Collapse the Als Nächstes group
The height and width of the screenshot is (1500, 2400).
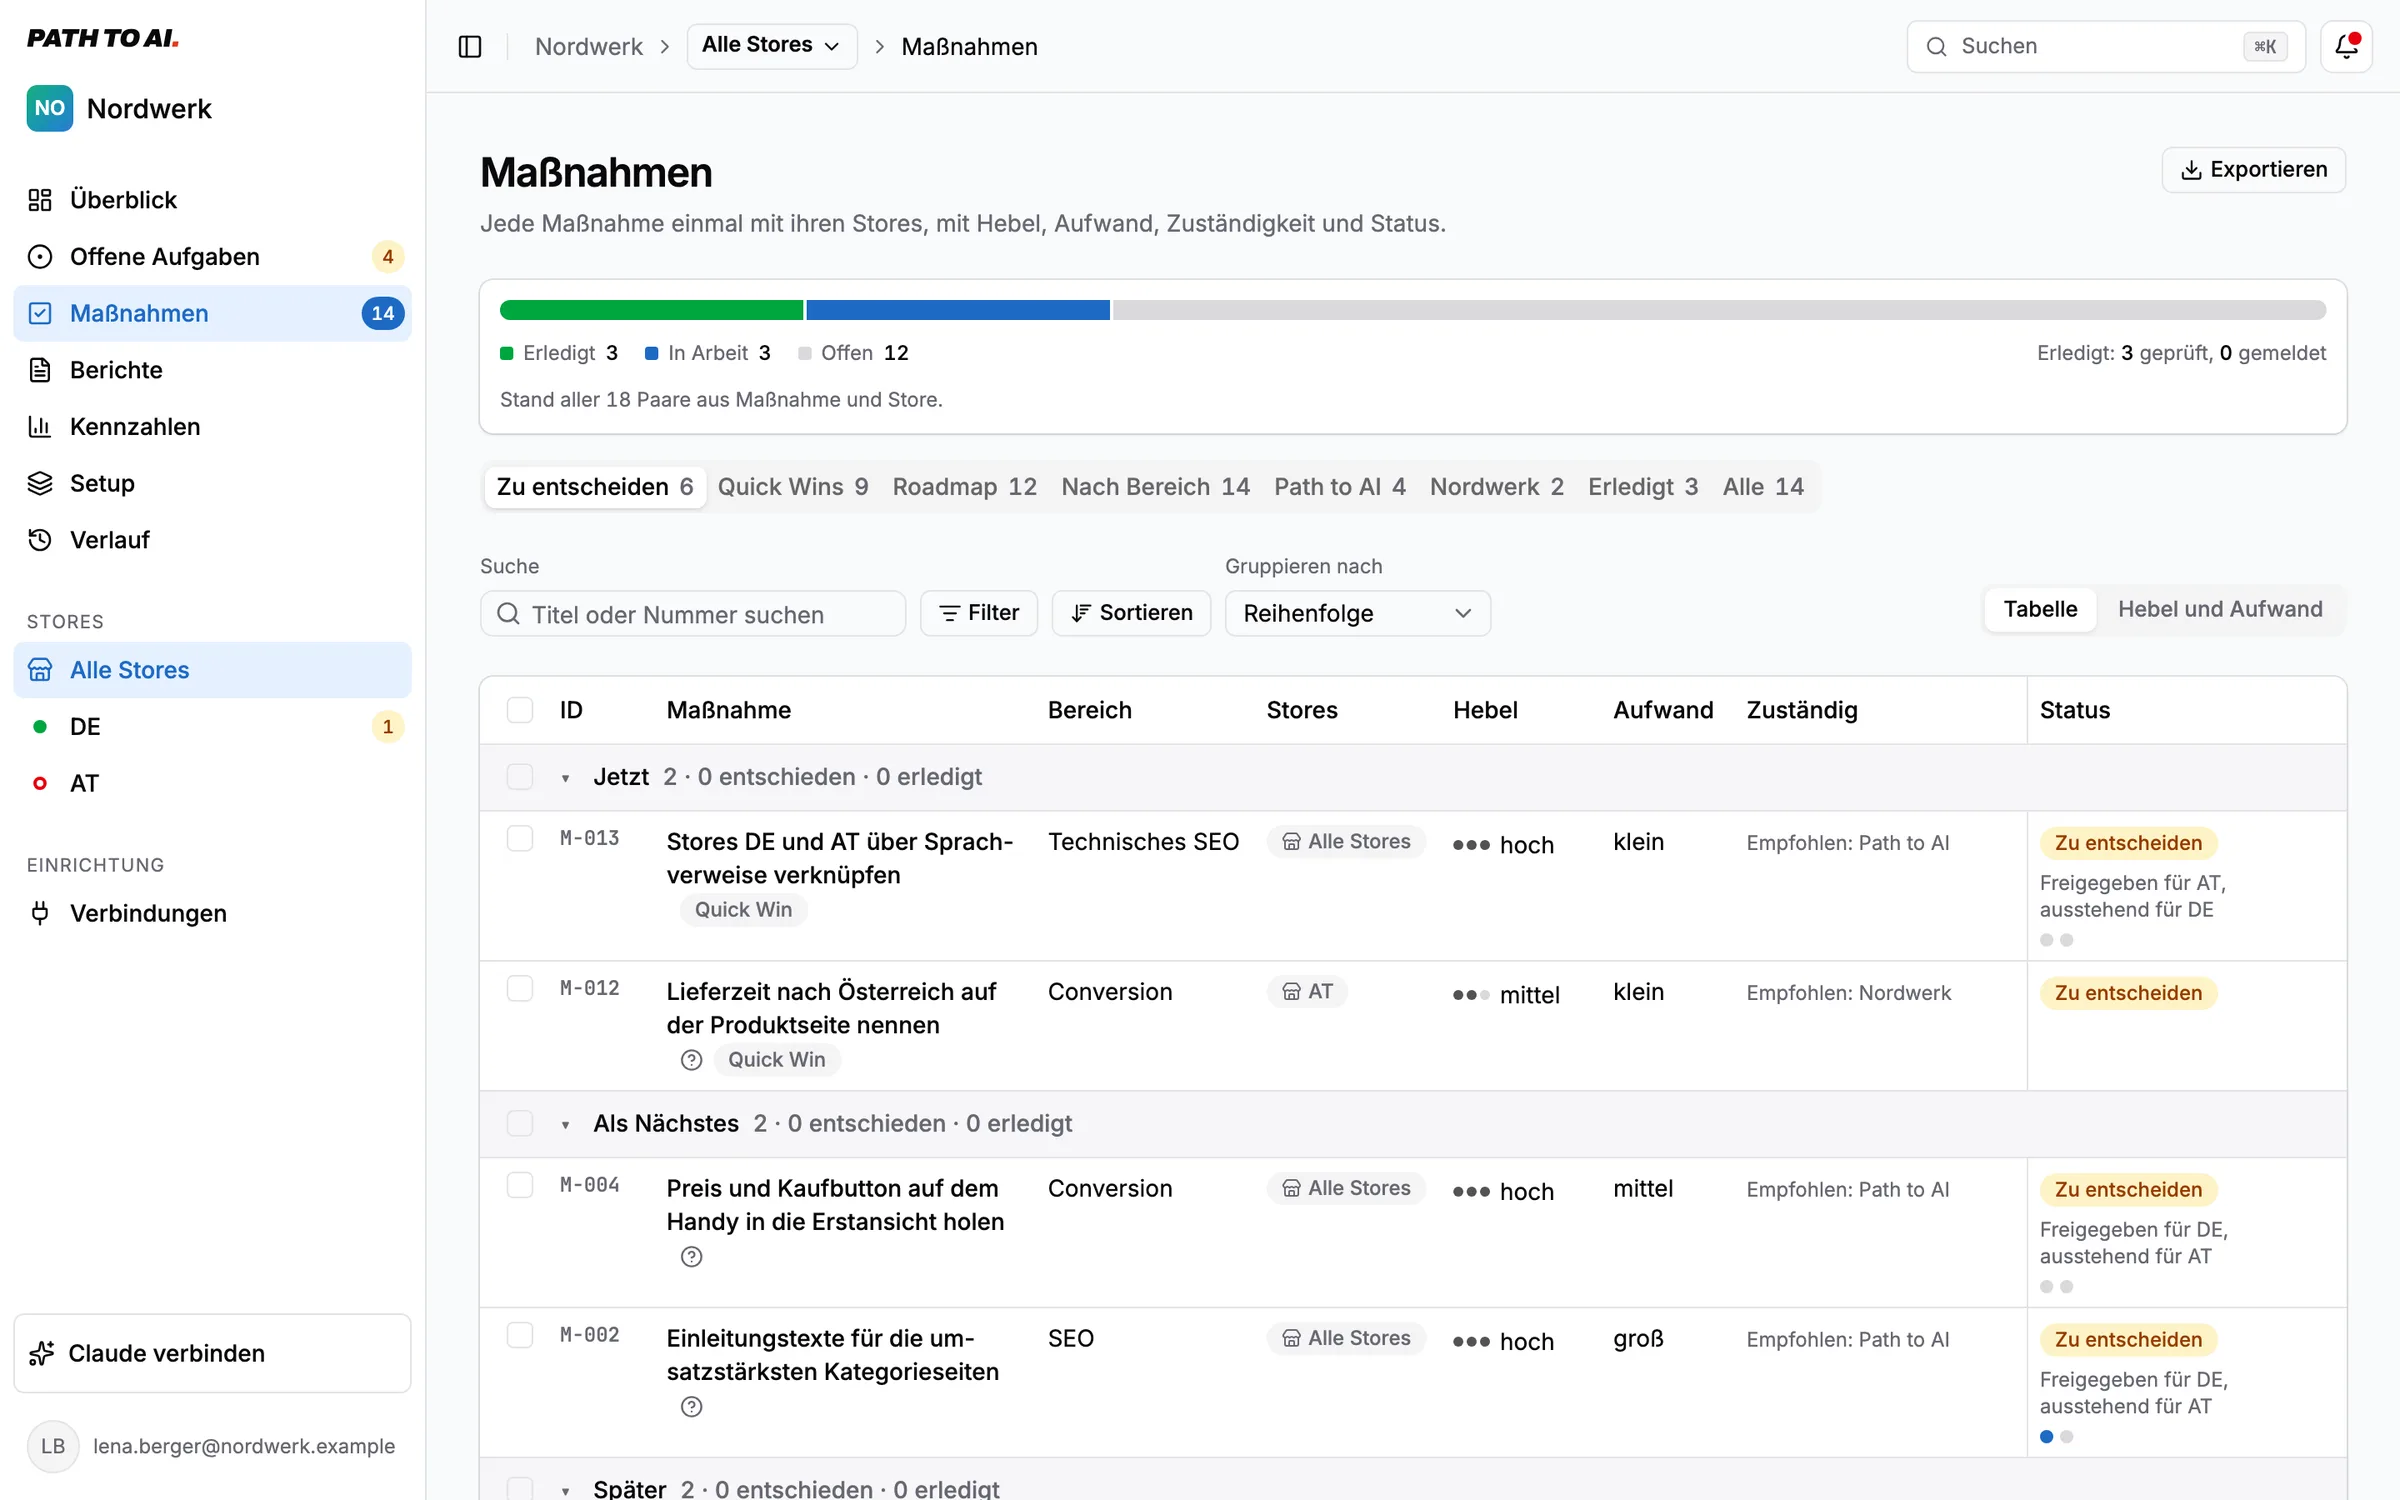point(565,1125)
